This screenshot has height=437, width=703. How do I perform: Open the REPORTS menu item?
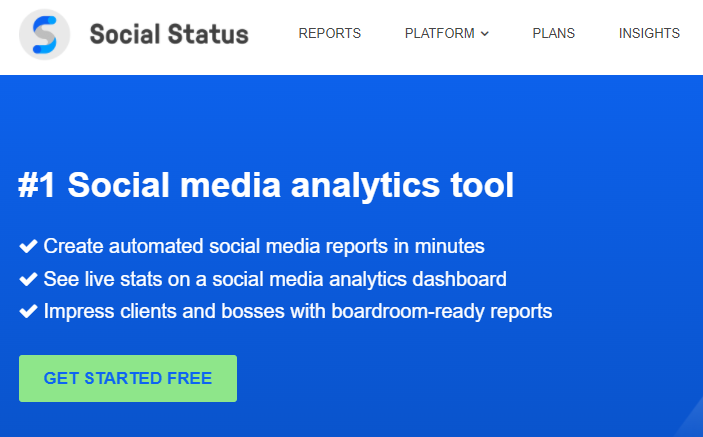(x=330, y=34)
